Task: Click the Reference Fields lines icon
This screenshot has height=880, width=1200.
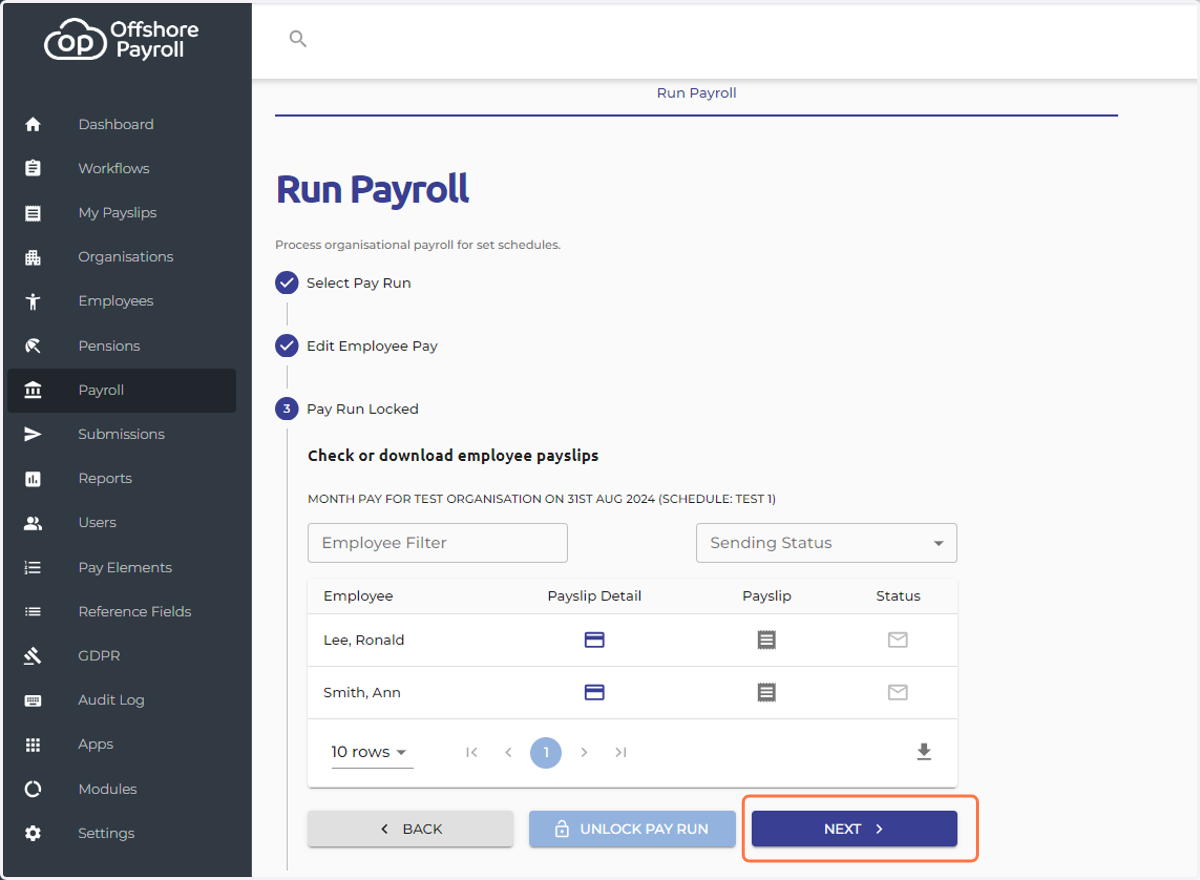Action: click(x=33, y=611)
